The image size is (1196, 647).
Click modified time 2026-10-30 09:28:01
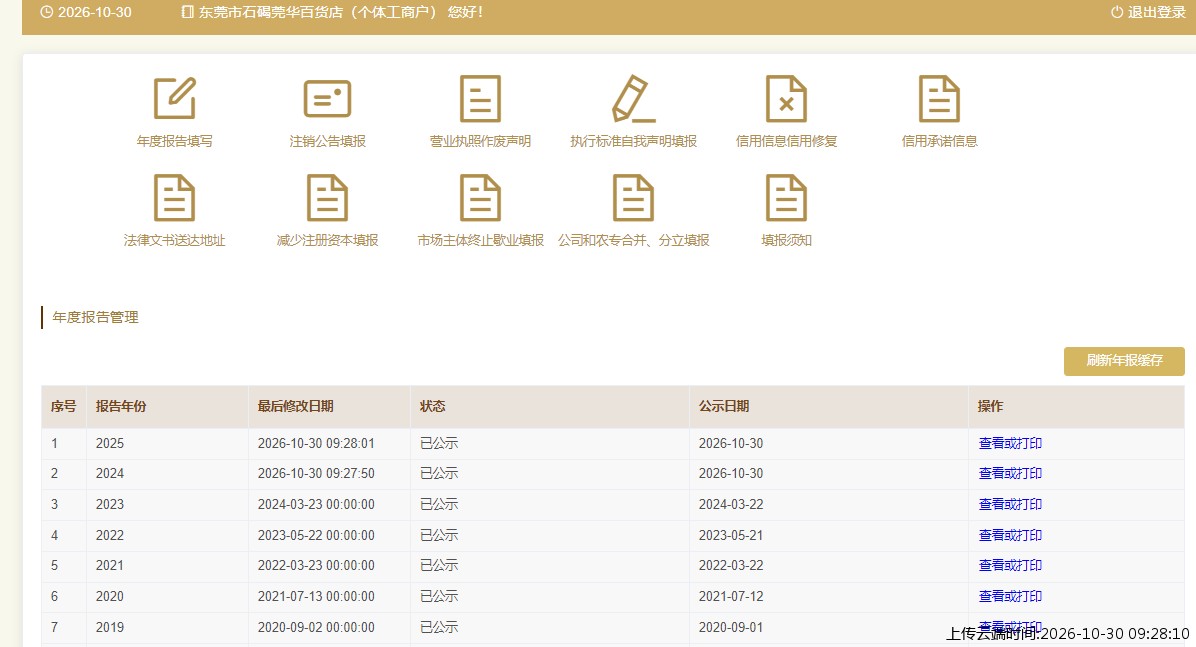(316, 443)
